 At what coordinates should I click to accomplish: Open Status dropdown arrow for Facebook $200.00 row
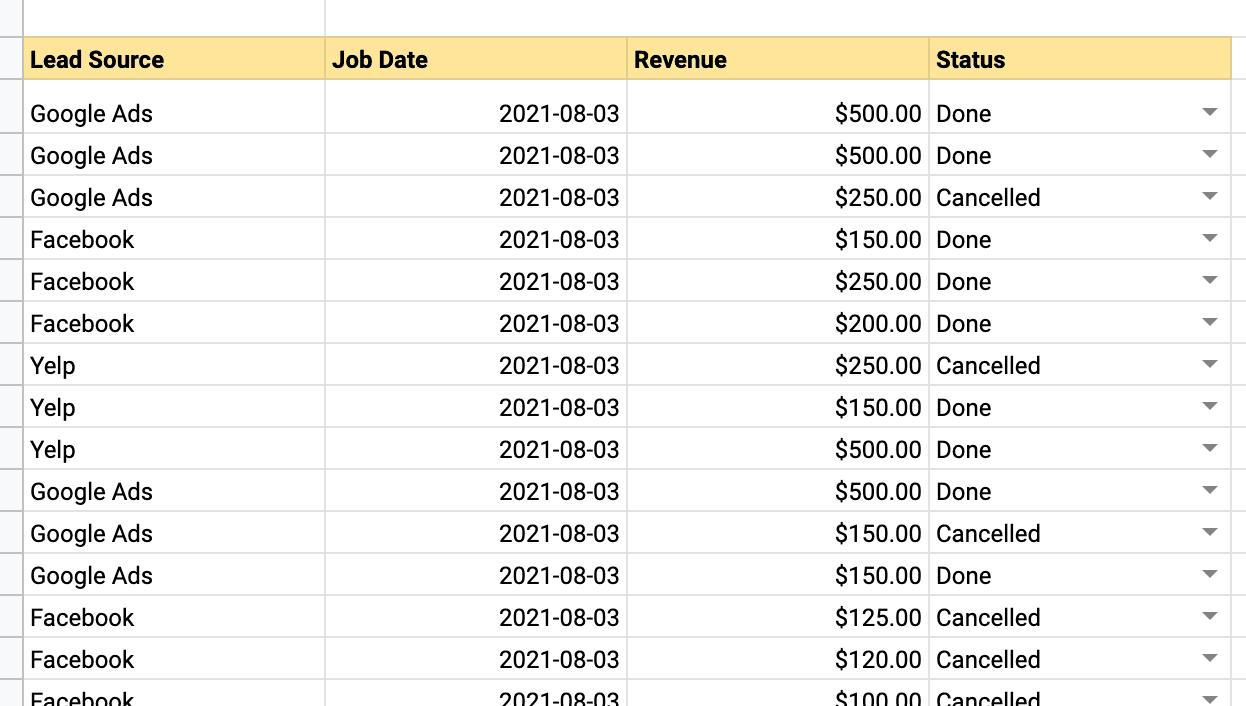[1210, 322]
